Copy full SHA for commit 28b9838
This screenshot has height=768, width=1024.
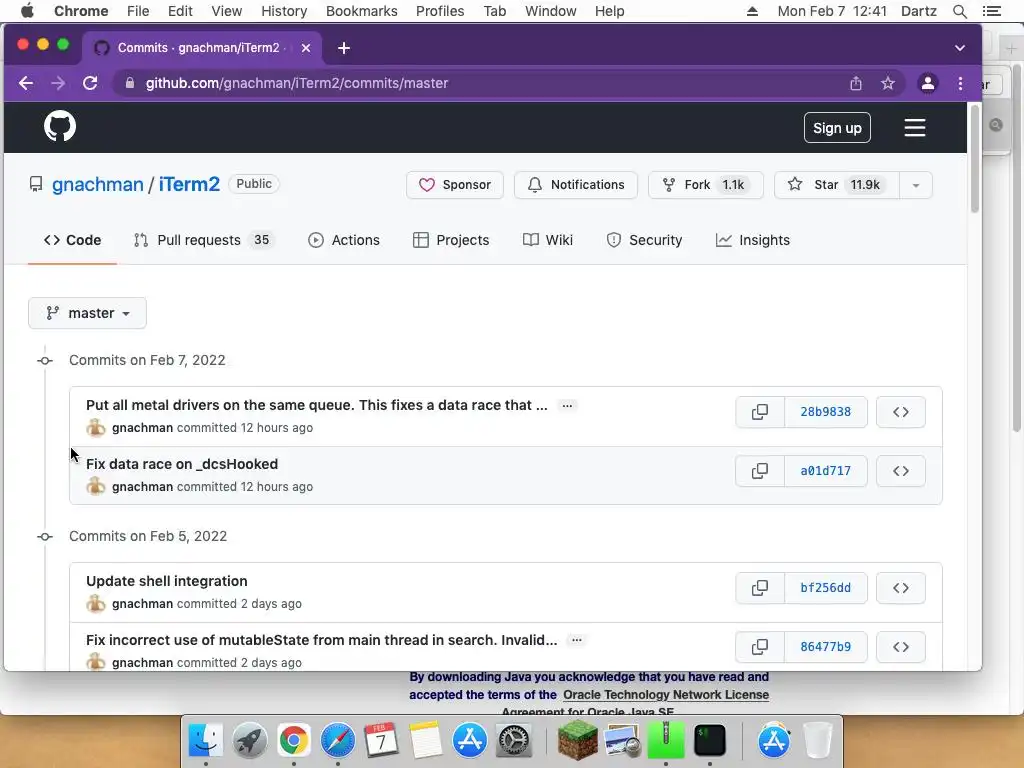point(760,412)
